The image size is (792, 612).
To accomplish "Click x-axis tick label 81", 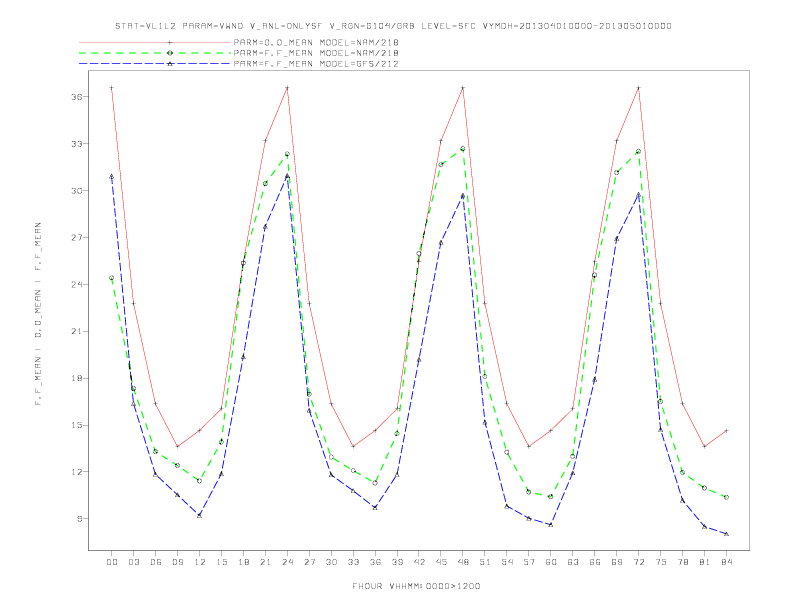I will click(705, 562).
